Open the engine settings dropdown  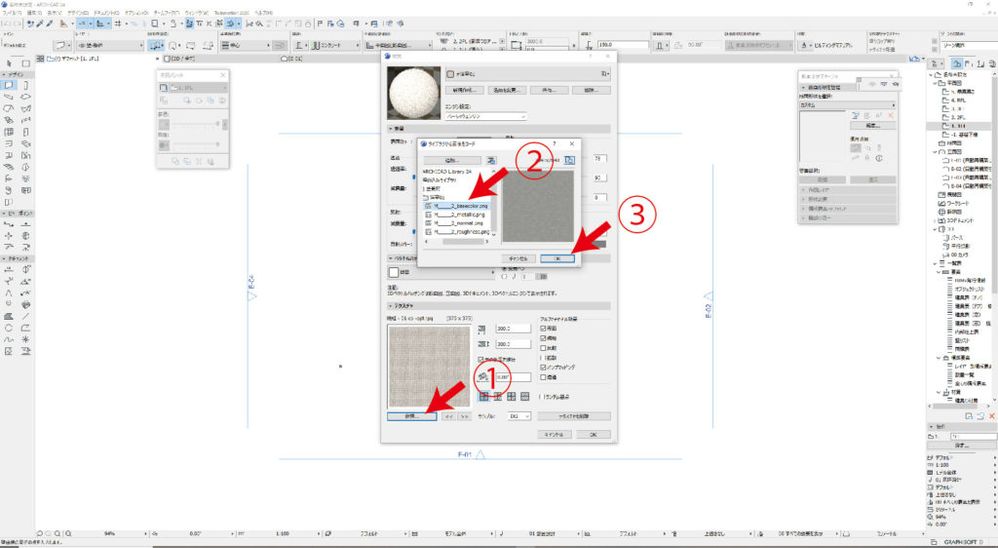point(486,116)
